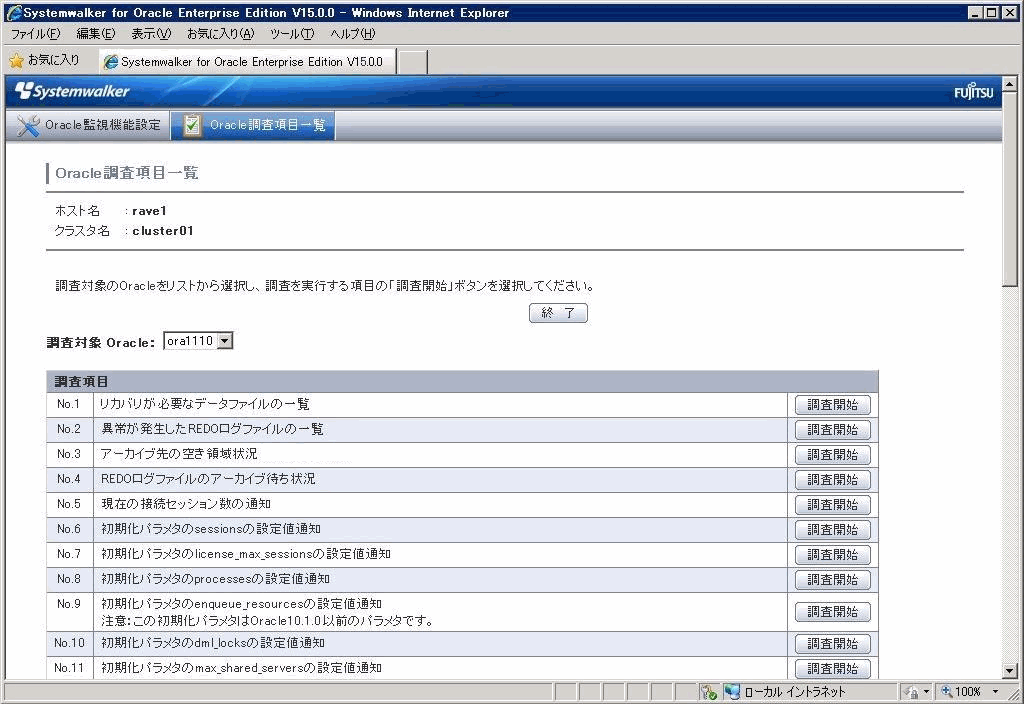Open the お気に入り(A) menu
This screenshot has width=1024, height=704.
coord(220,33)
